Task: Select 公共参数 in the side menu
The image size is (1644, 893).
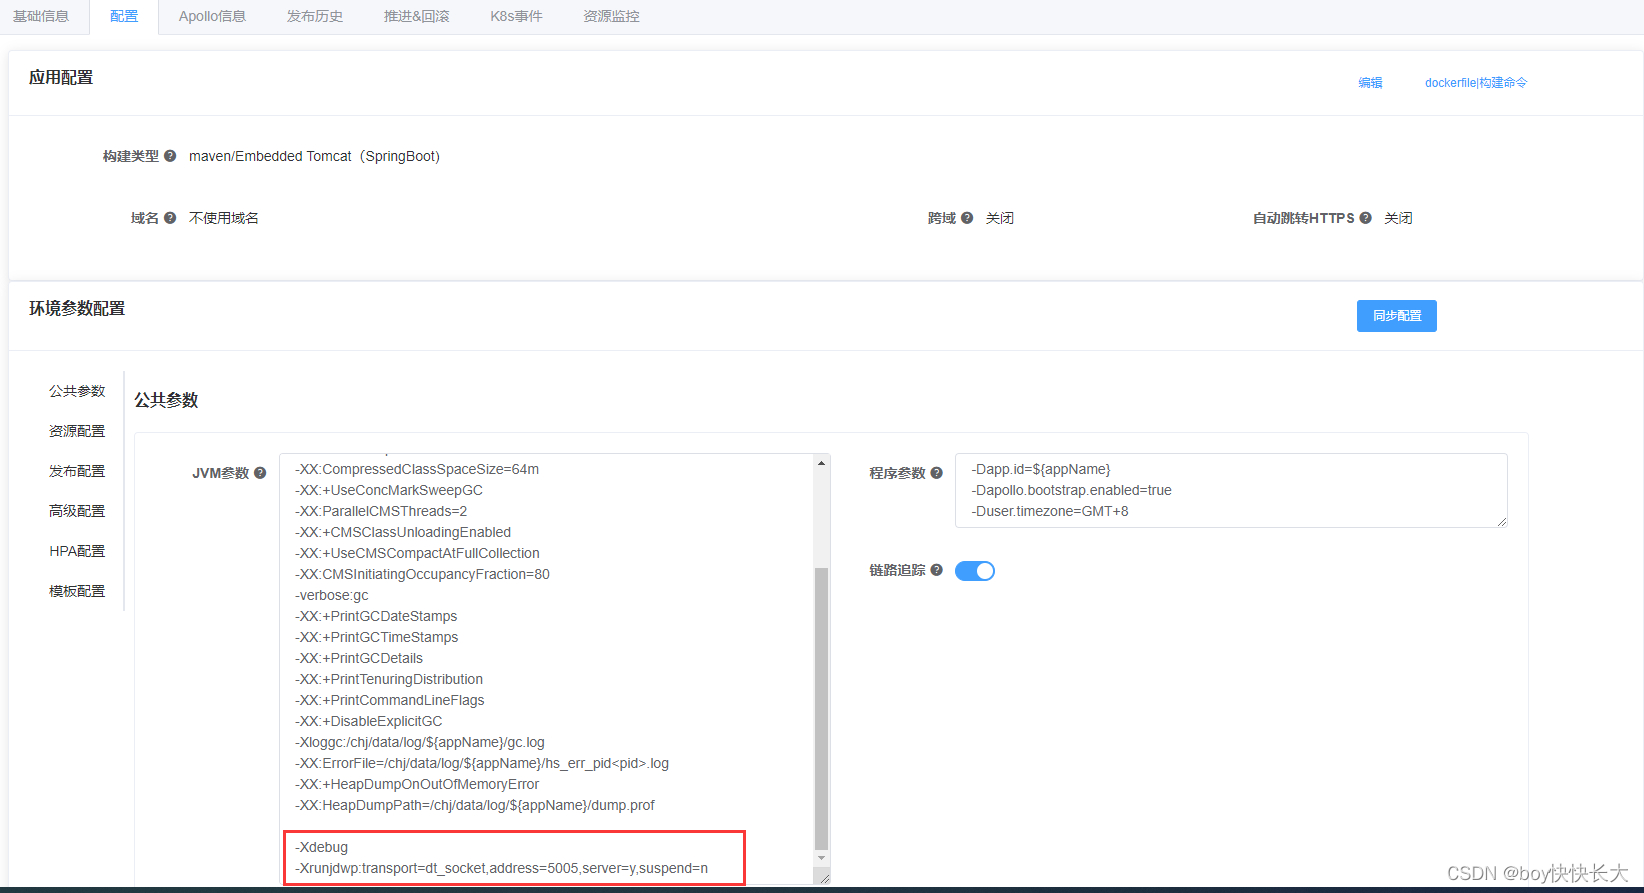Action: pos(77,391)
